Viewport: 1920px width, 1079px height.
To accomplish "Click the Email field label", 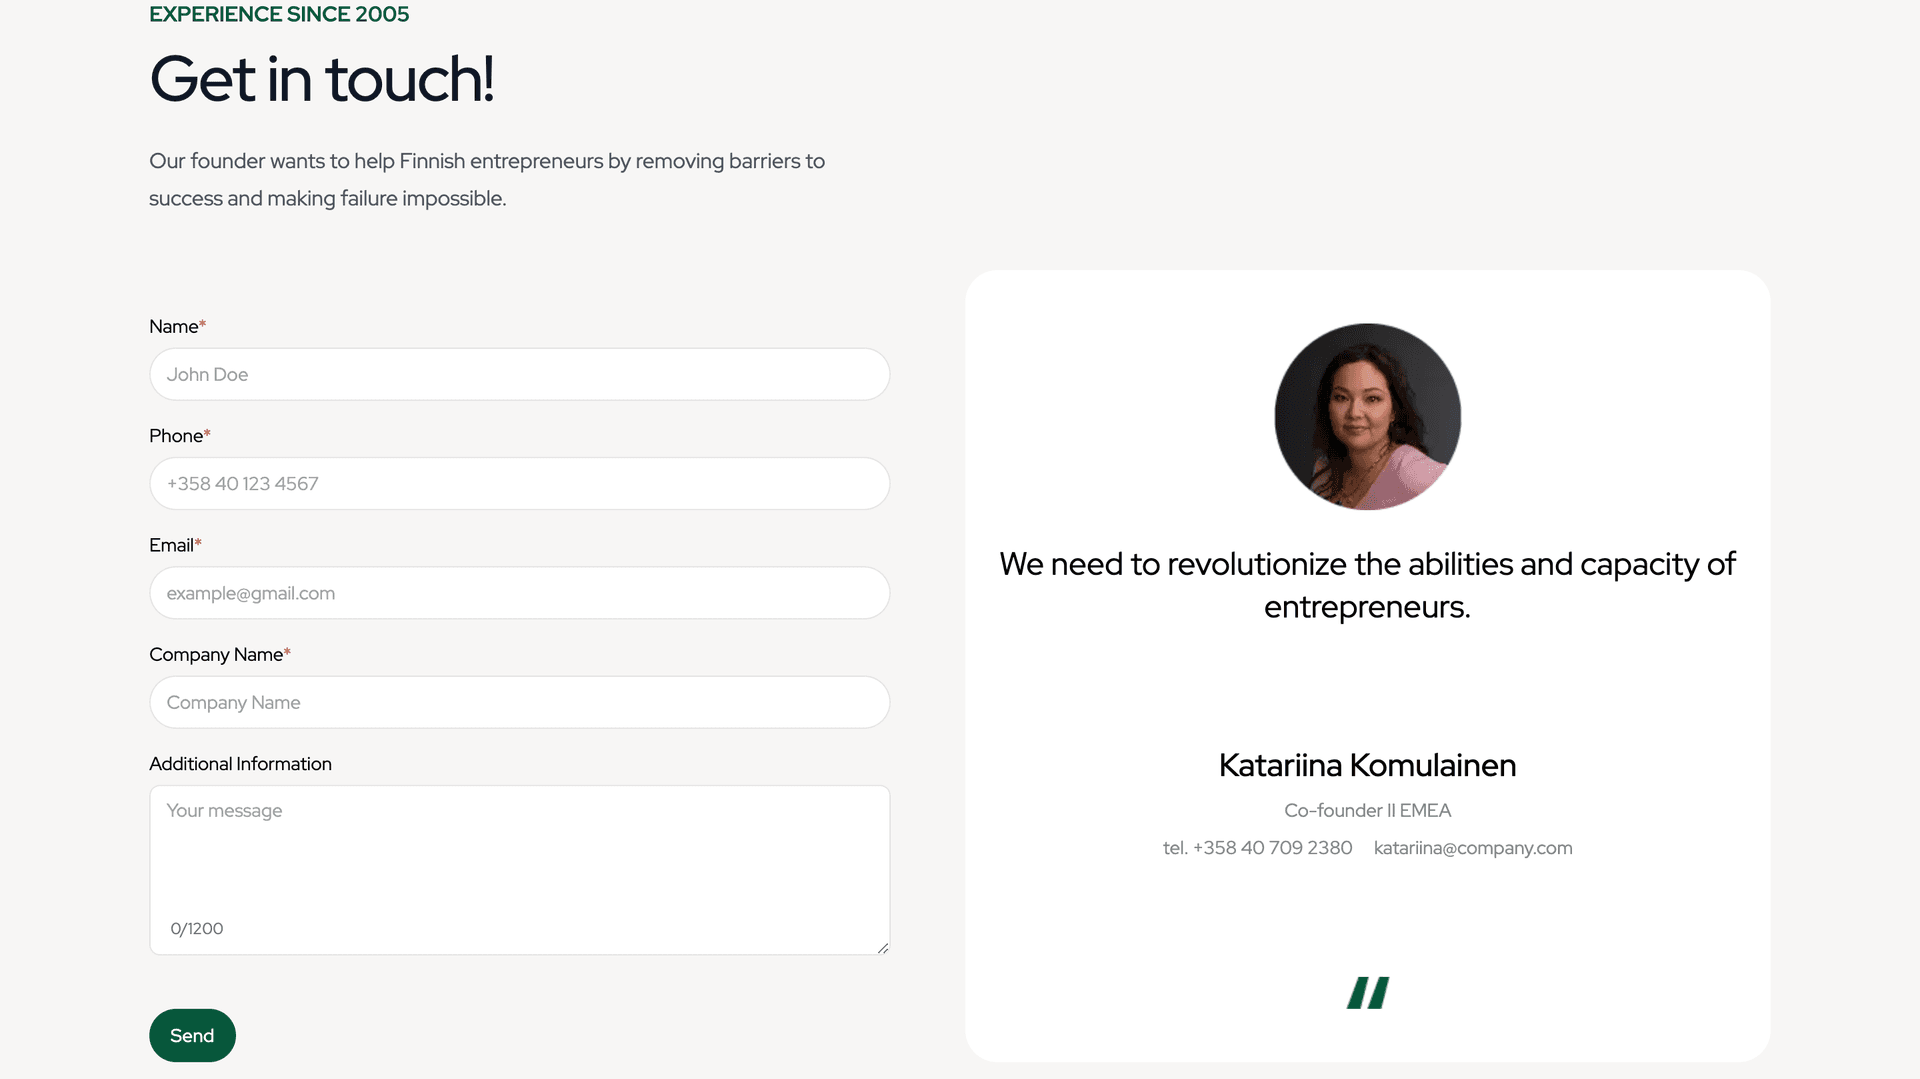I will (171, 545).
